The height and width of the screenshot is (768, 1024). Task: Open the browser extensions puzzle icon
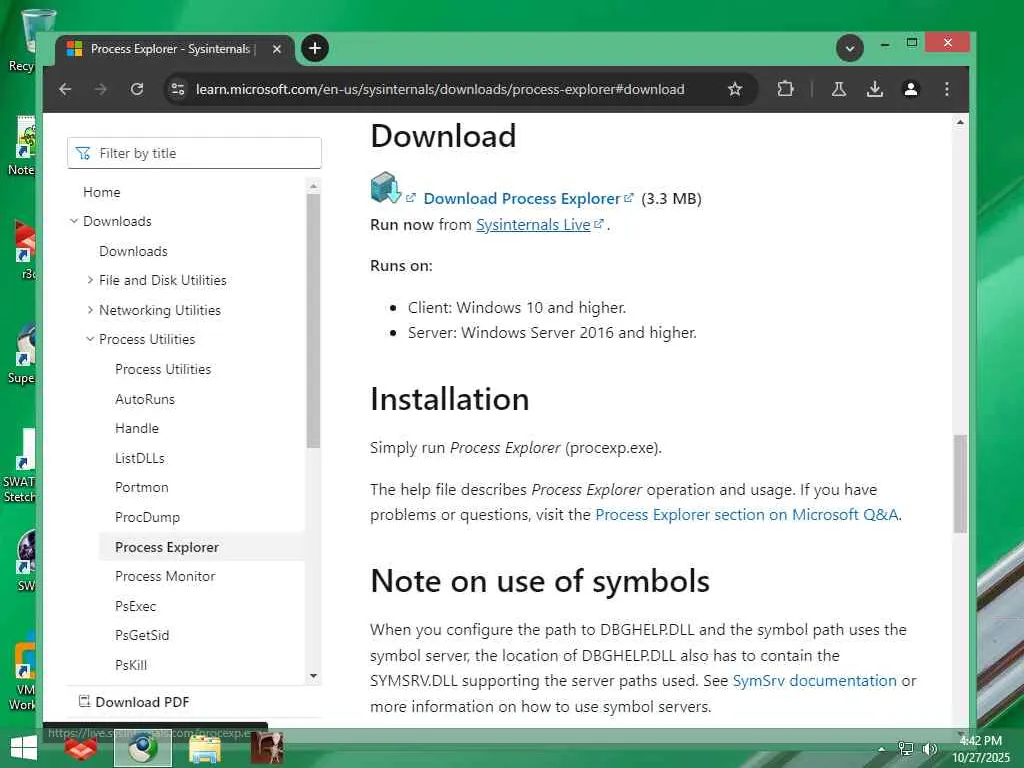pos(785,89)
